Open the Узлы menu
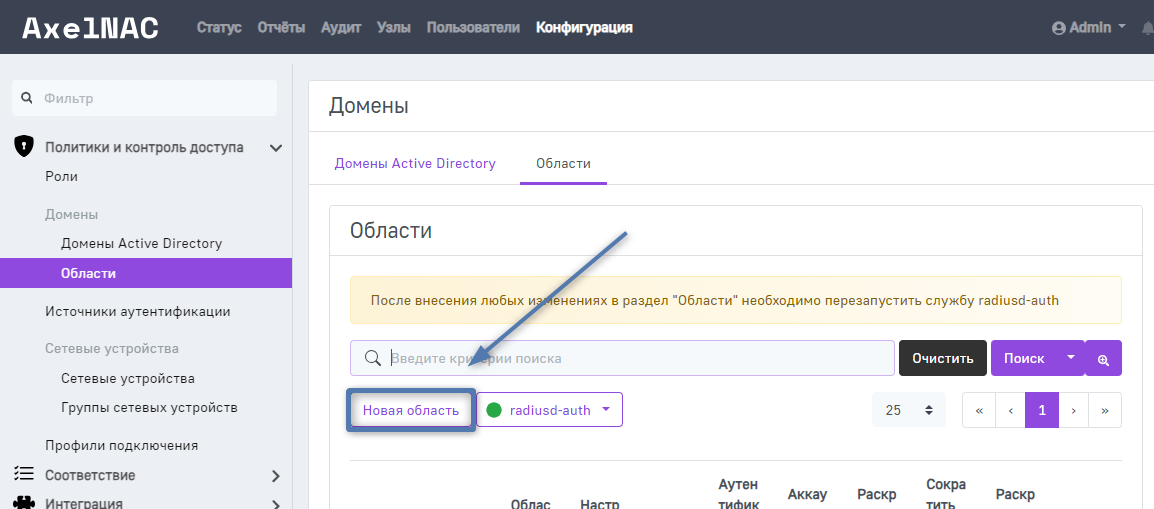Viewport: 1154px width, 509px height. click(394, 28)
